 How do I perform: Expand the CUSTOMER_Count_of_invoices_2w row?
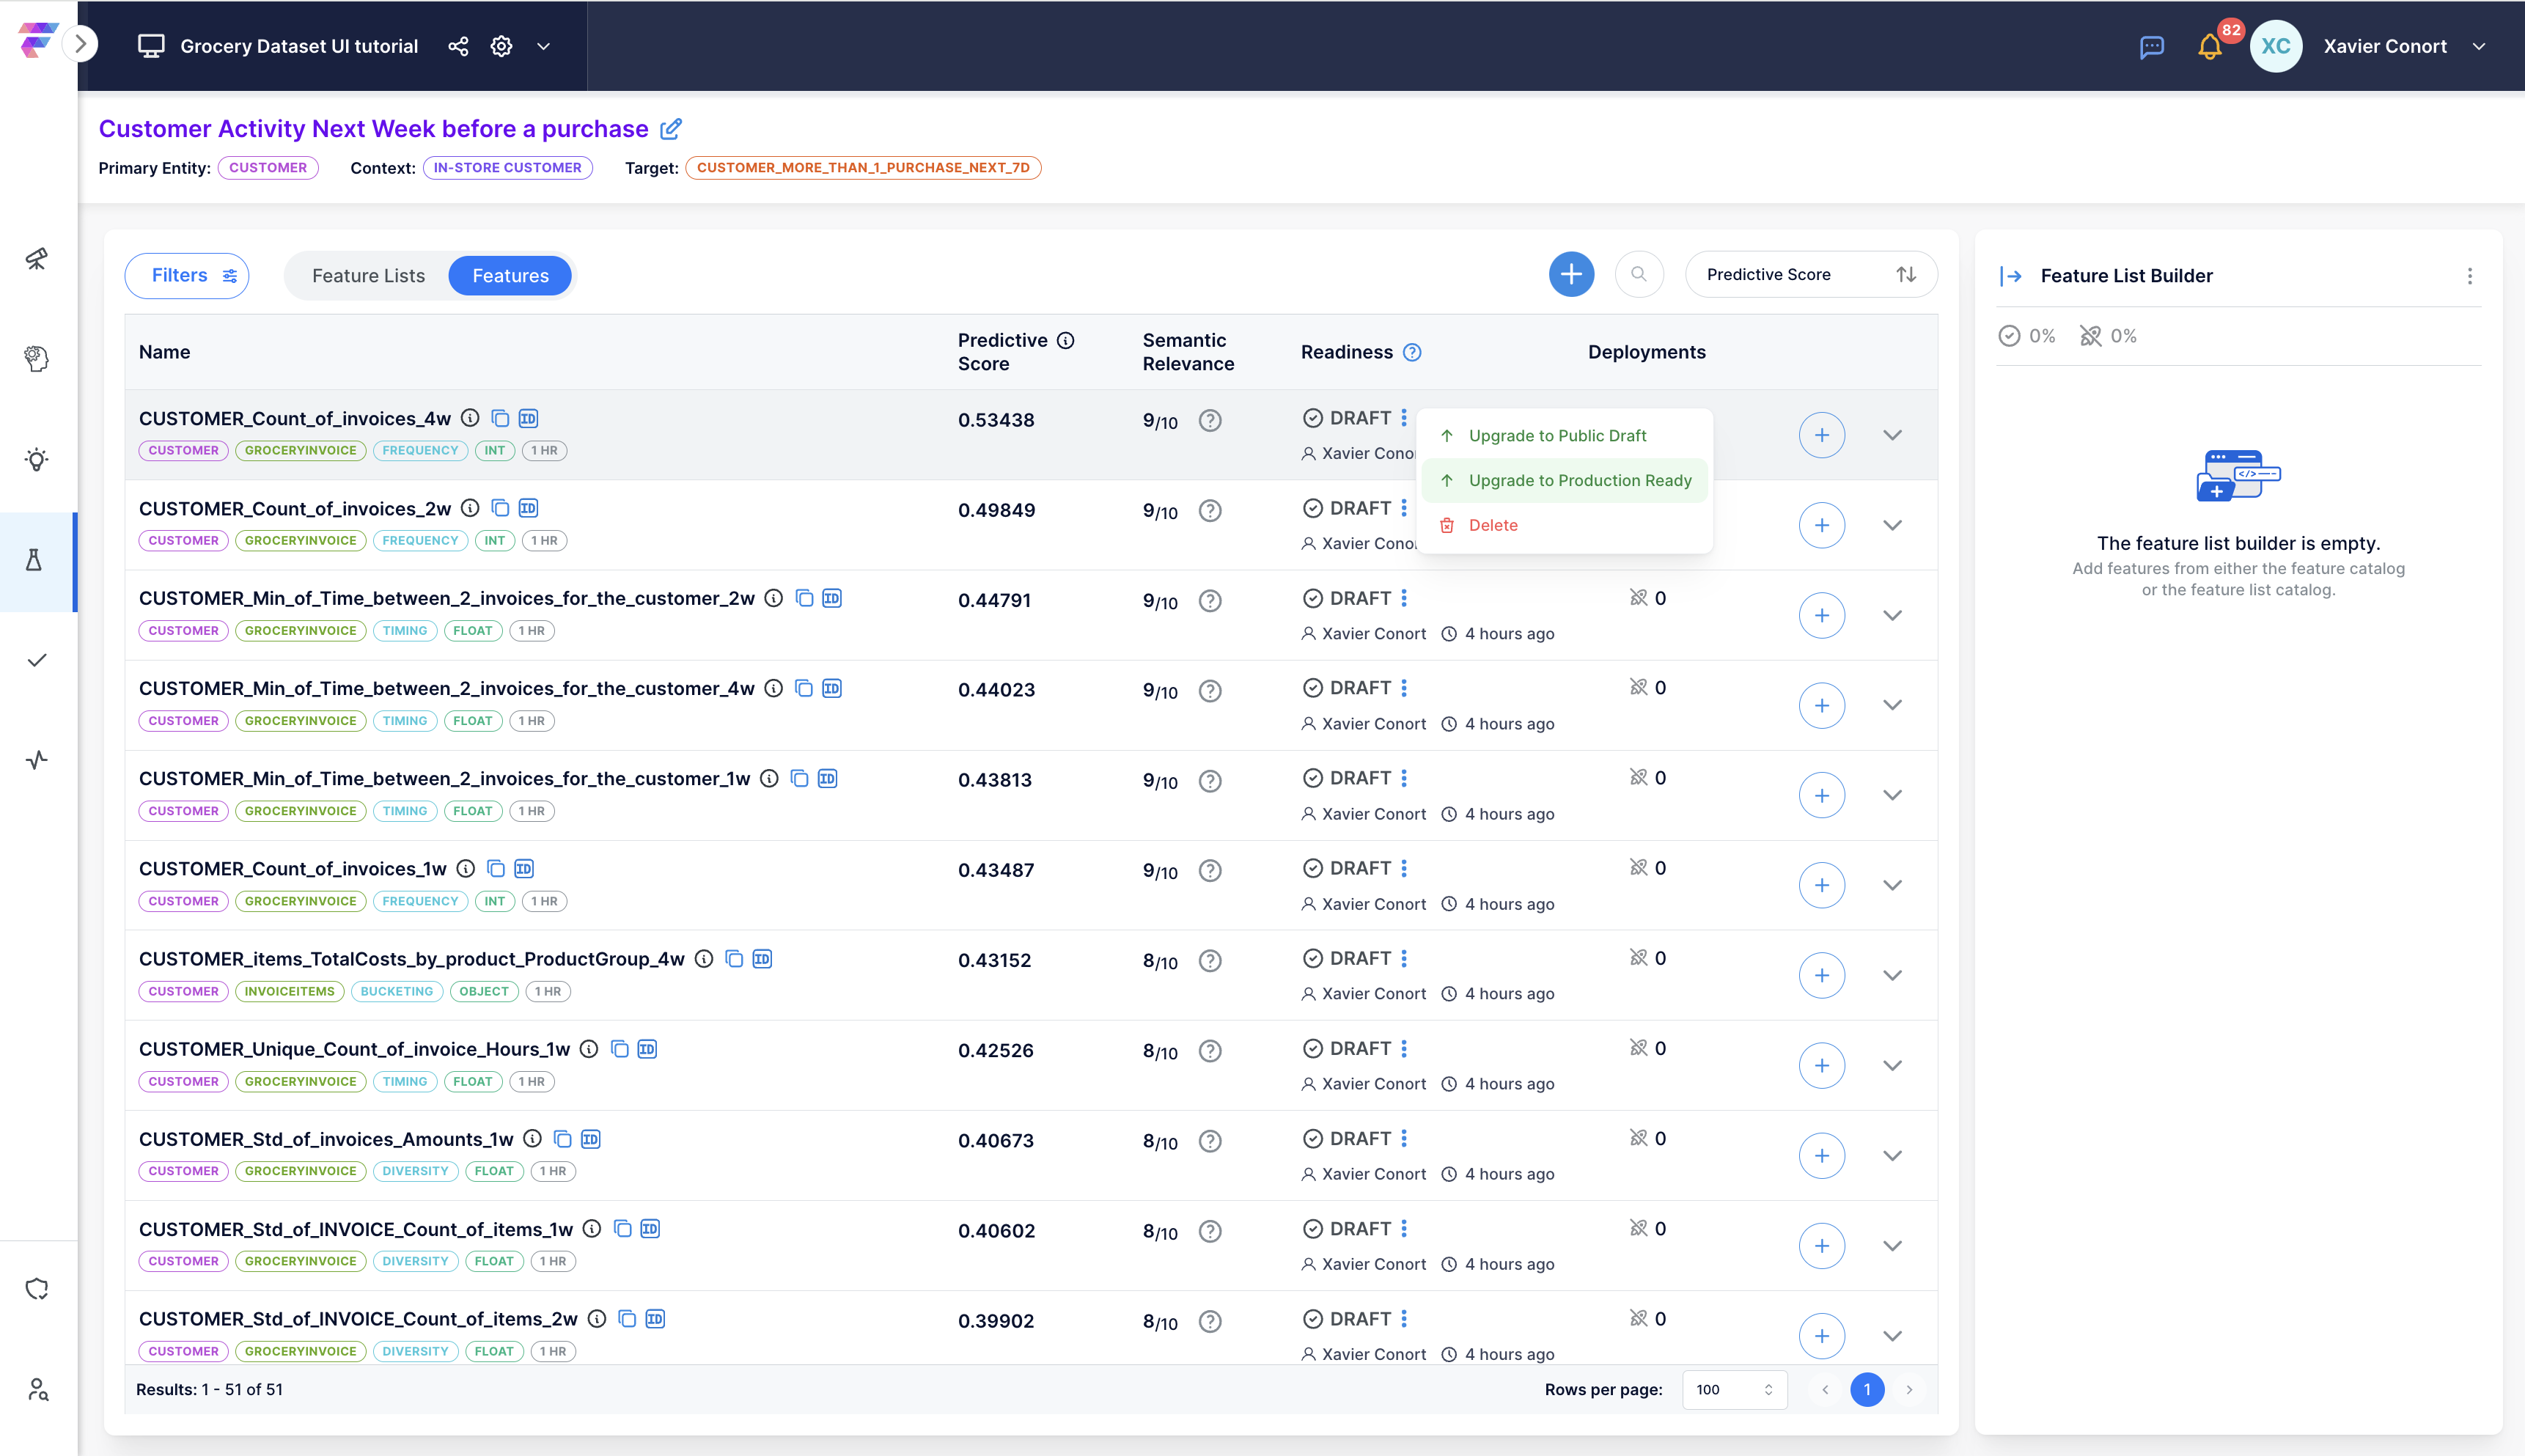[x=1892, y=525]
